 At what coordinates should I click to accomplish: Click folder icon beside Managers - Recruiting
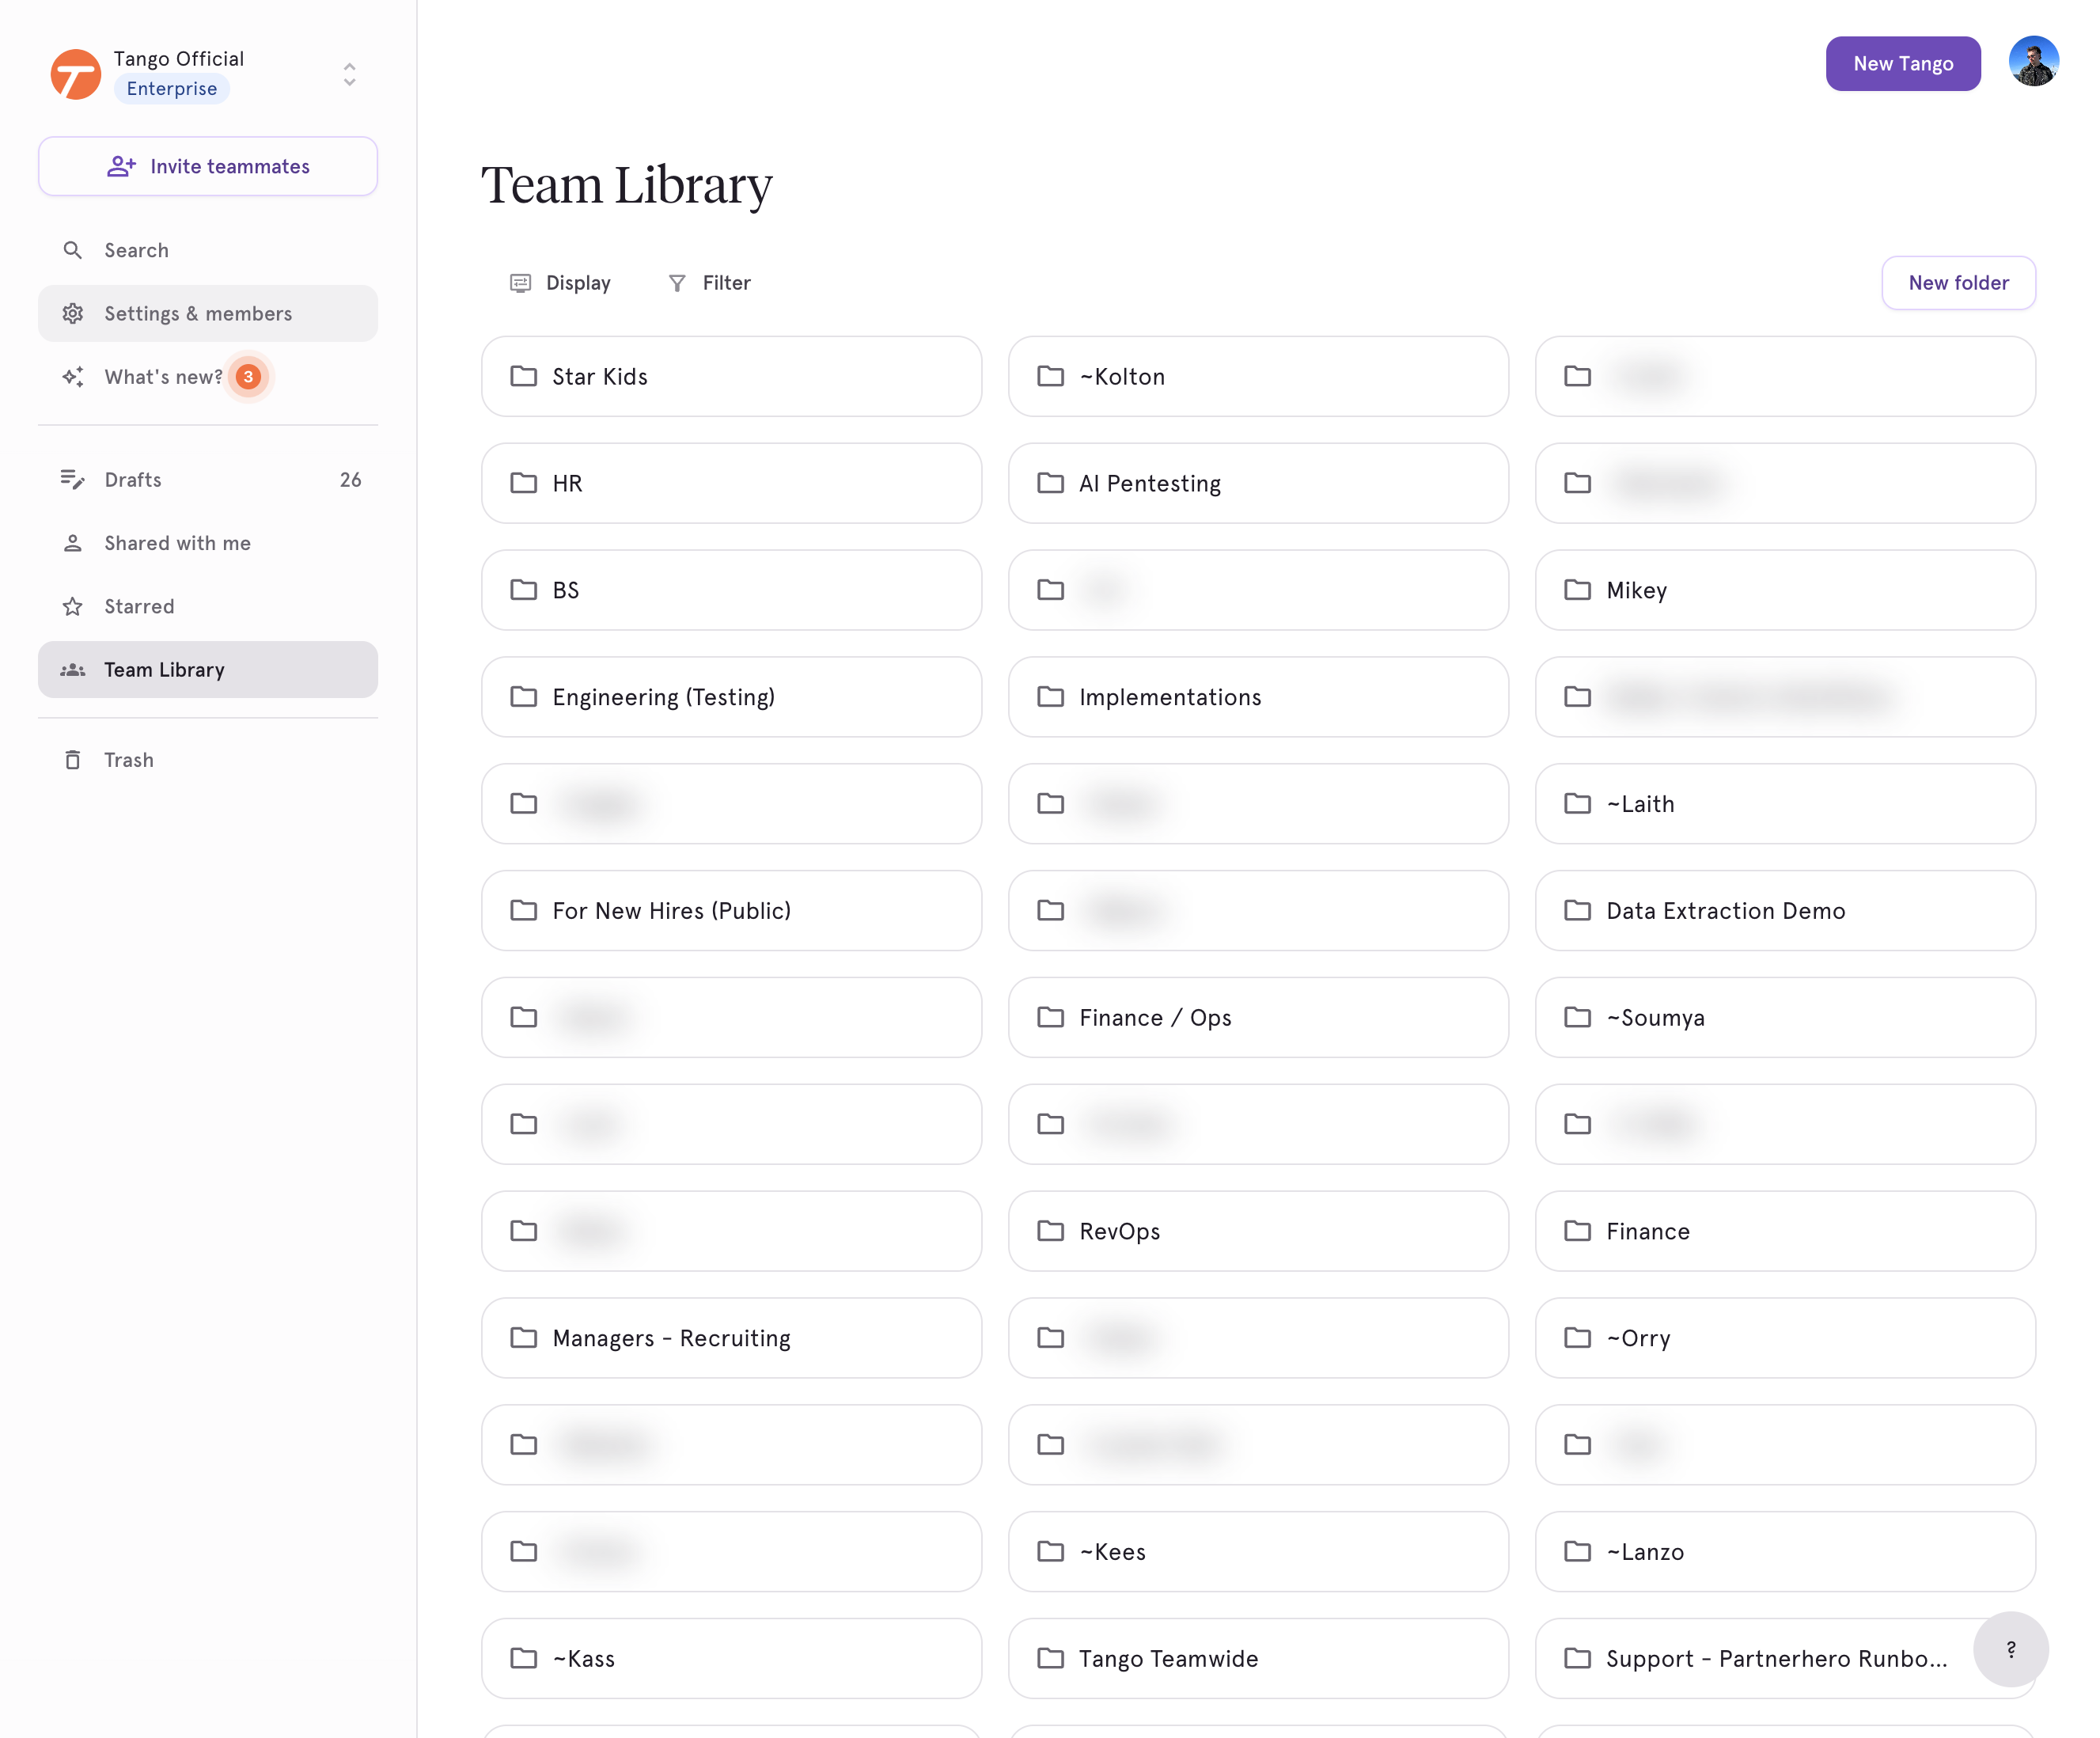523,1338
